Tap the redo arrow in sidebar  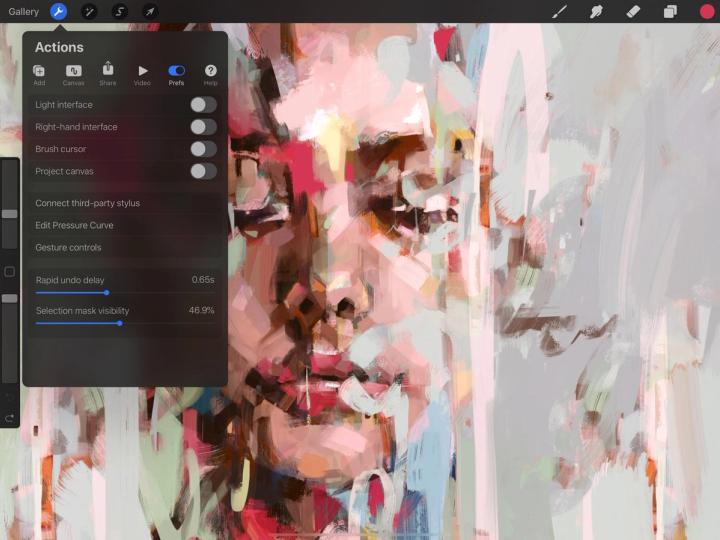[9, 418]
